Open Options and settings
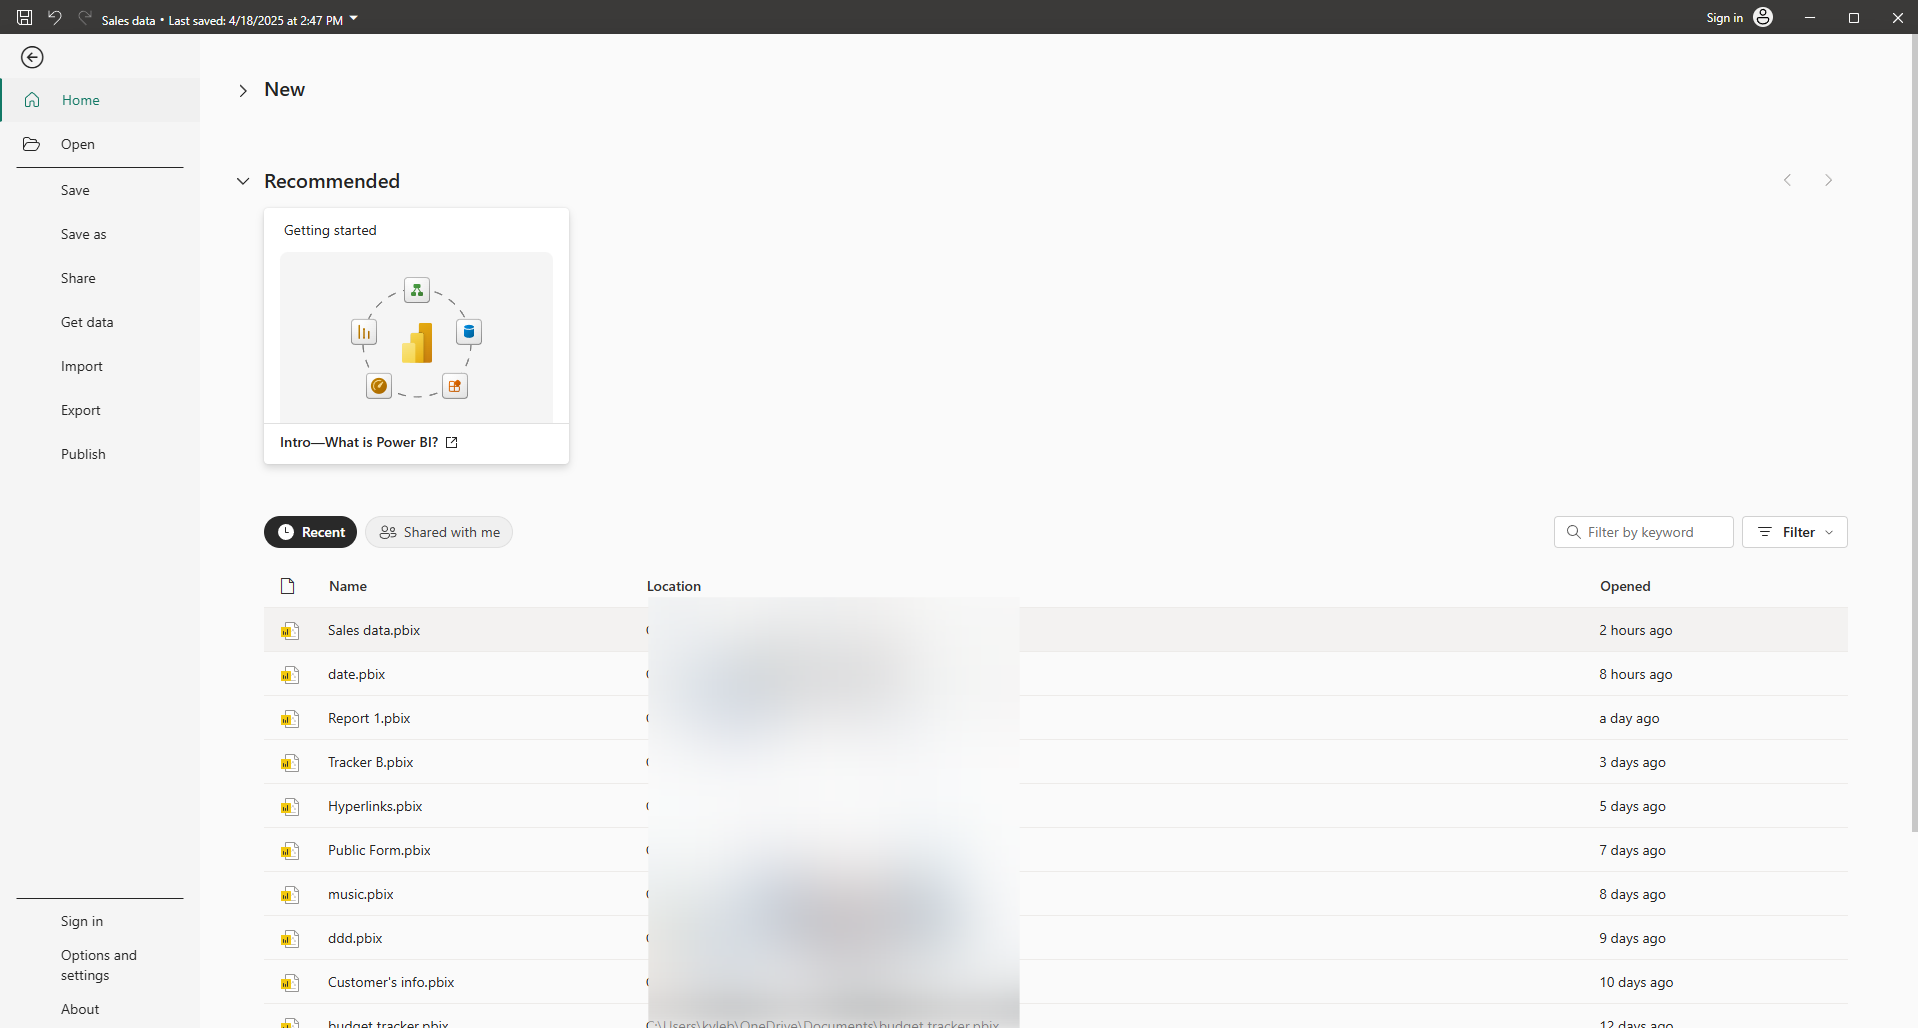 (99, 965)
